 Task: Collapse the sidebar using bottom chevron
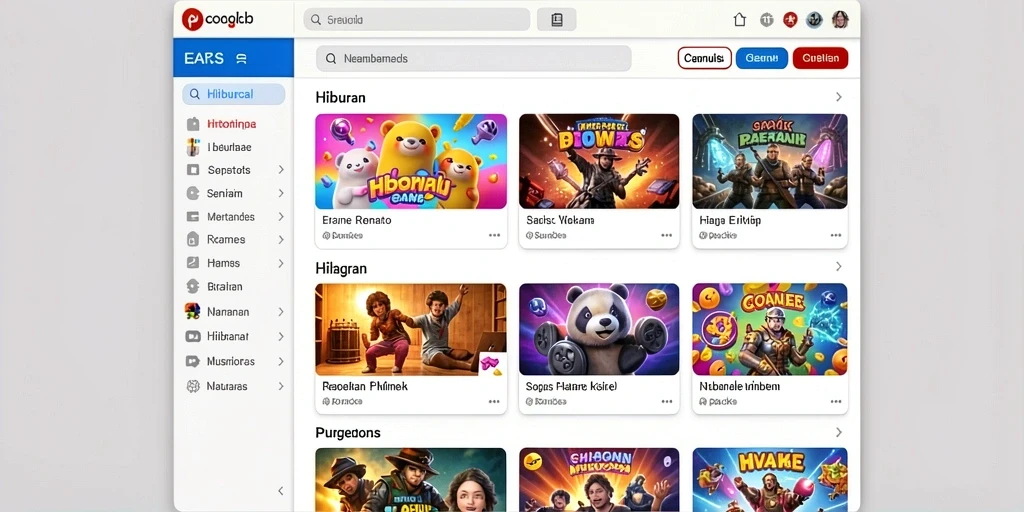[x=281, y=490]
